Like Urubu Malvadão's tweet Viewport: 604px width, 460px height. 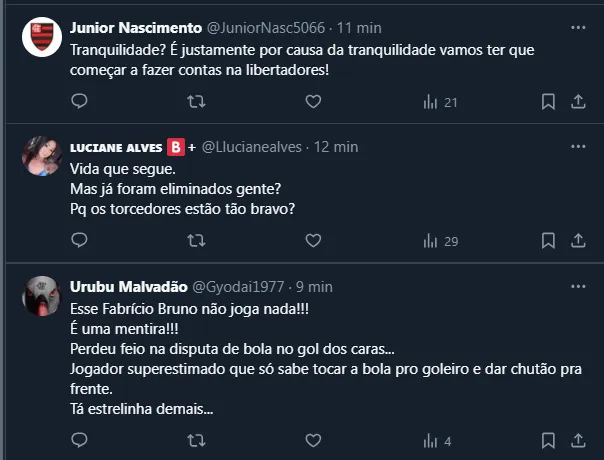click(313, 440)
